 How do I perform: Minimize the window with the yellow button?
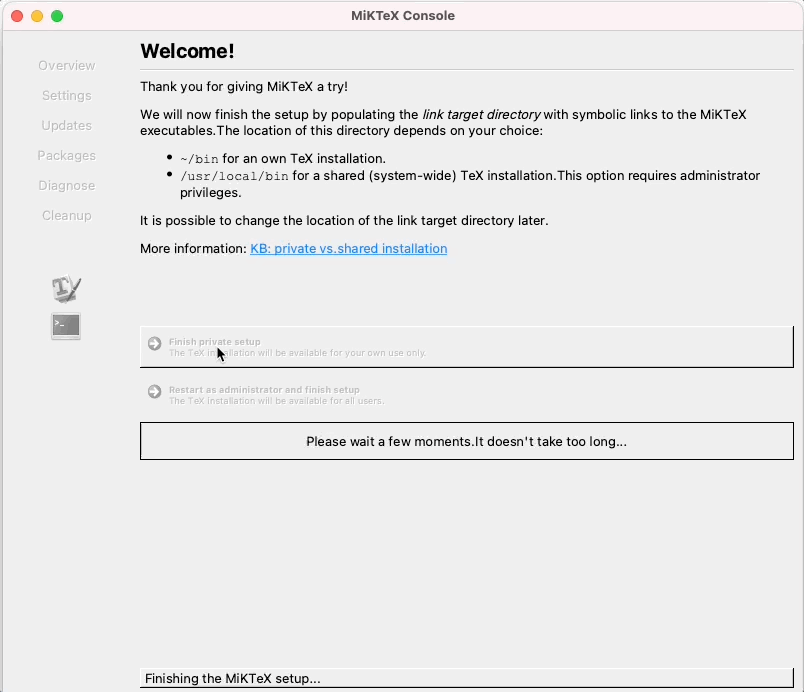point(37,16)
